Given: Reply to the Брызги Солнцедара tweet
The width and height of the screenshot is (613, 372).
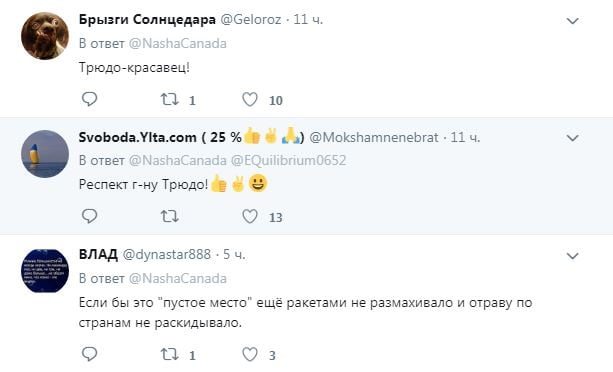Looking at the screenshot, I should click(90, 99).
